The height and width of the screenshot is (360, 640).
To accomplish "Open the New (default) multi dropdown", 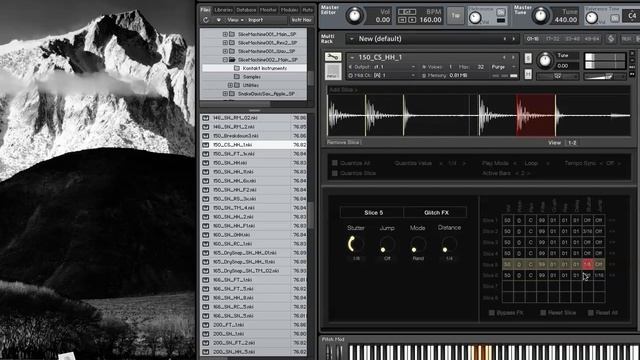I will point(351,39).
